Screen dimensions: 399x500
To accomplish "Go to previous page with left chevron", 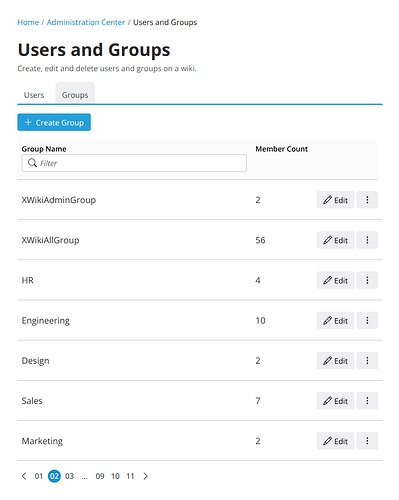I will tap(24, 476).
